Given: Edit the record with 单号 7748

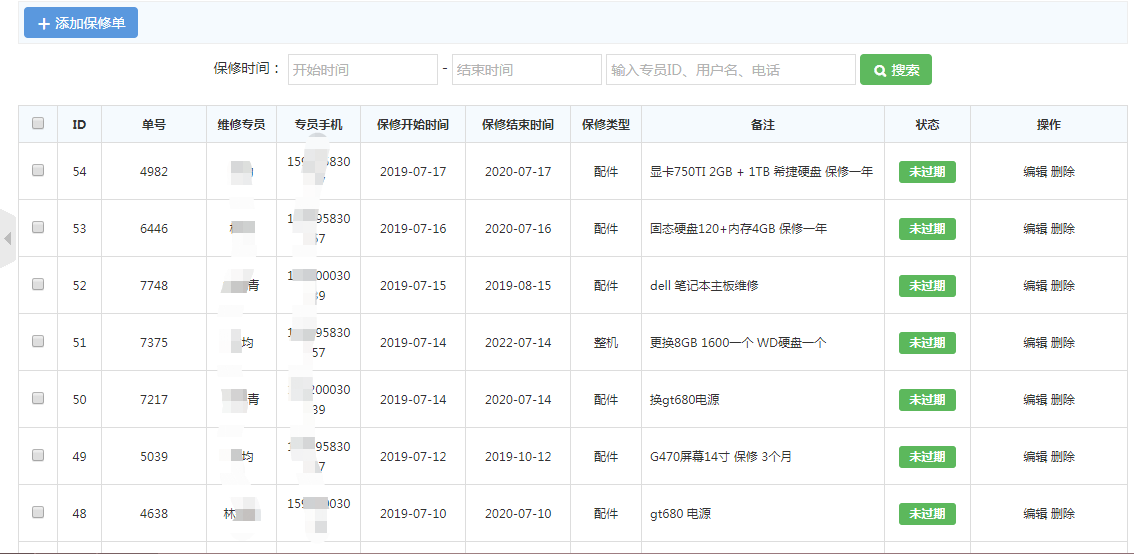Looking at the screenshot, I should [1035, 286].
